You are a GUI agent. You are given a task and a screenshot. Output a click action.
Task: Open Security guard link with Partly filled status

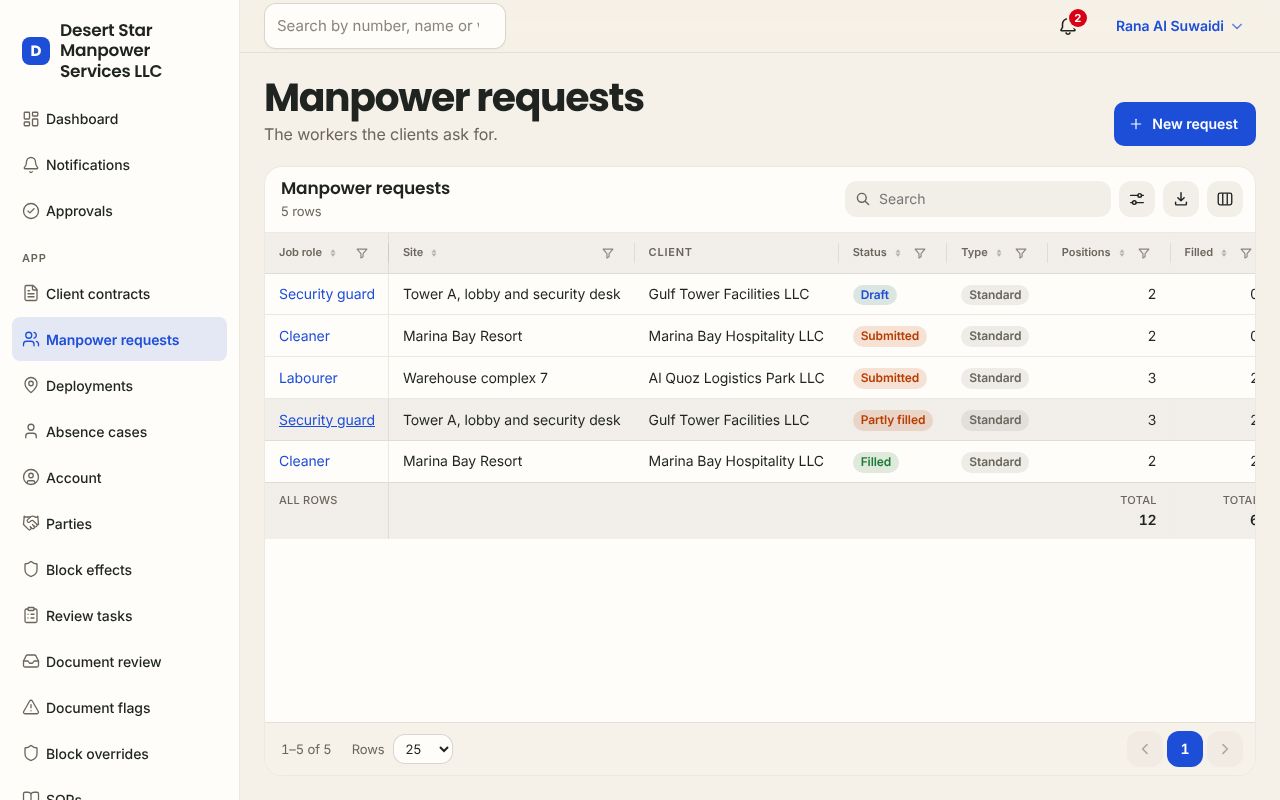[327, 420]
